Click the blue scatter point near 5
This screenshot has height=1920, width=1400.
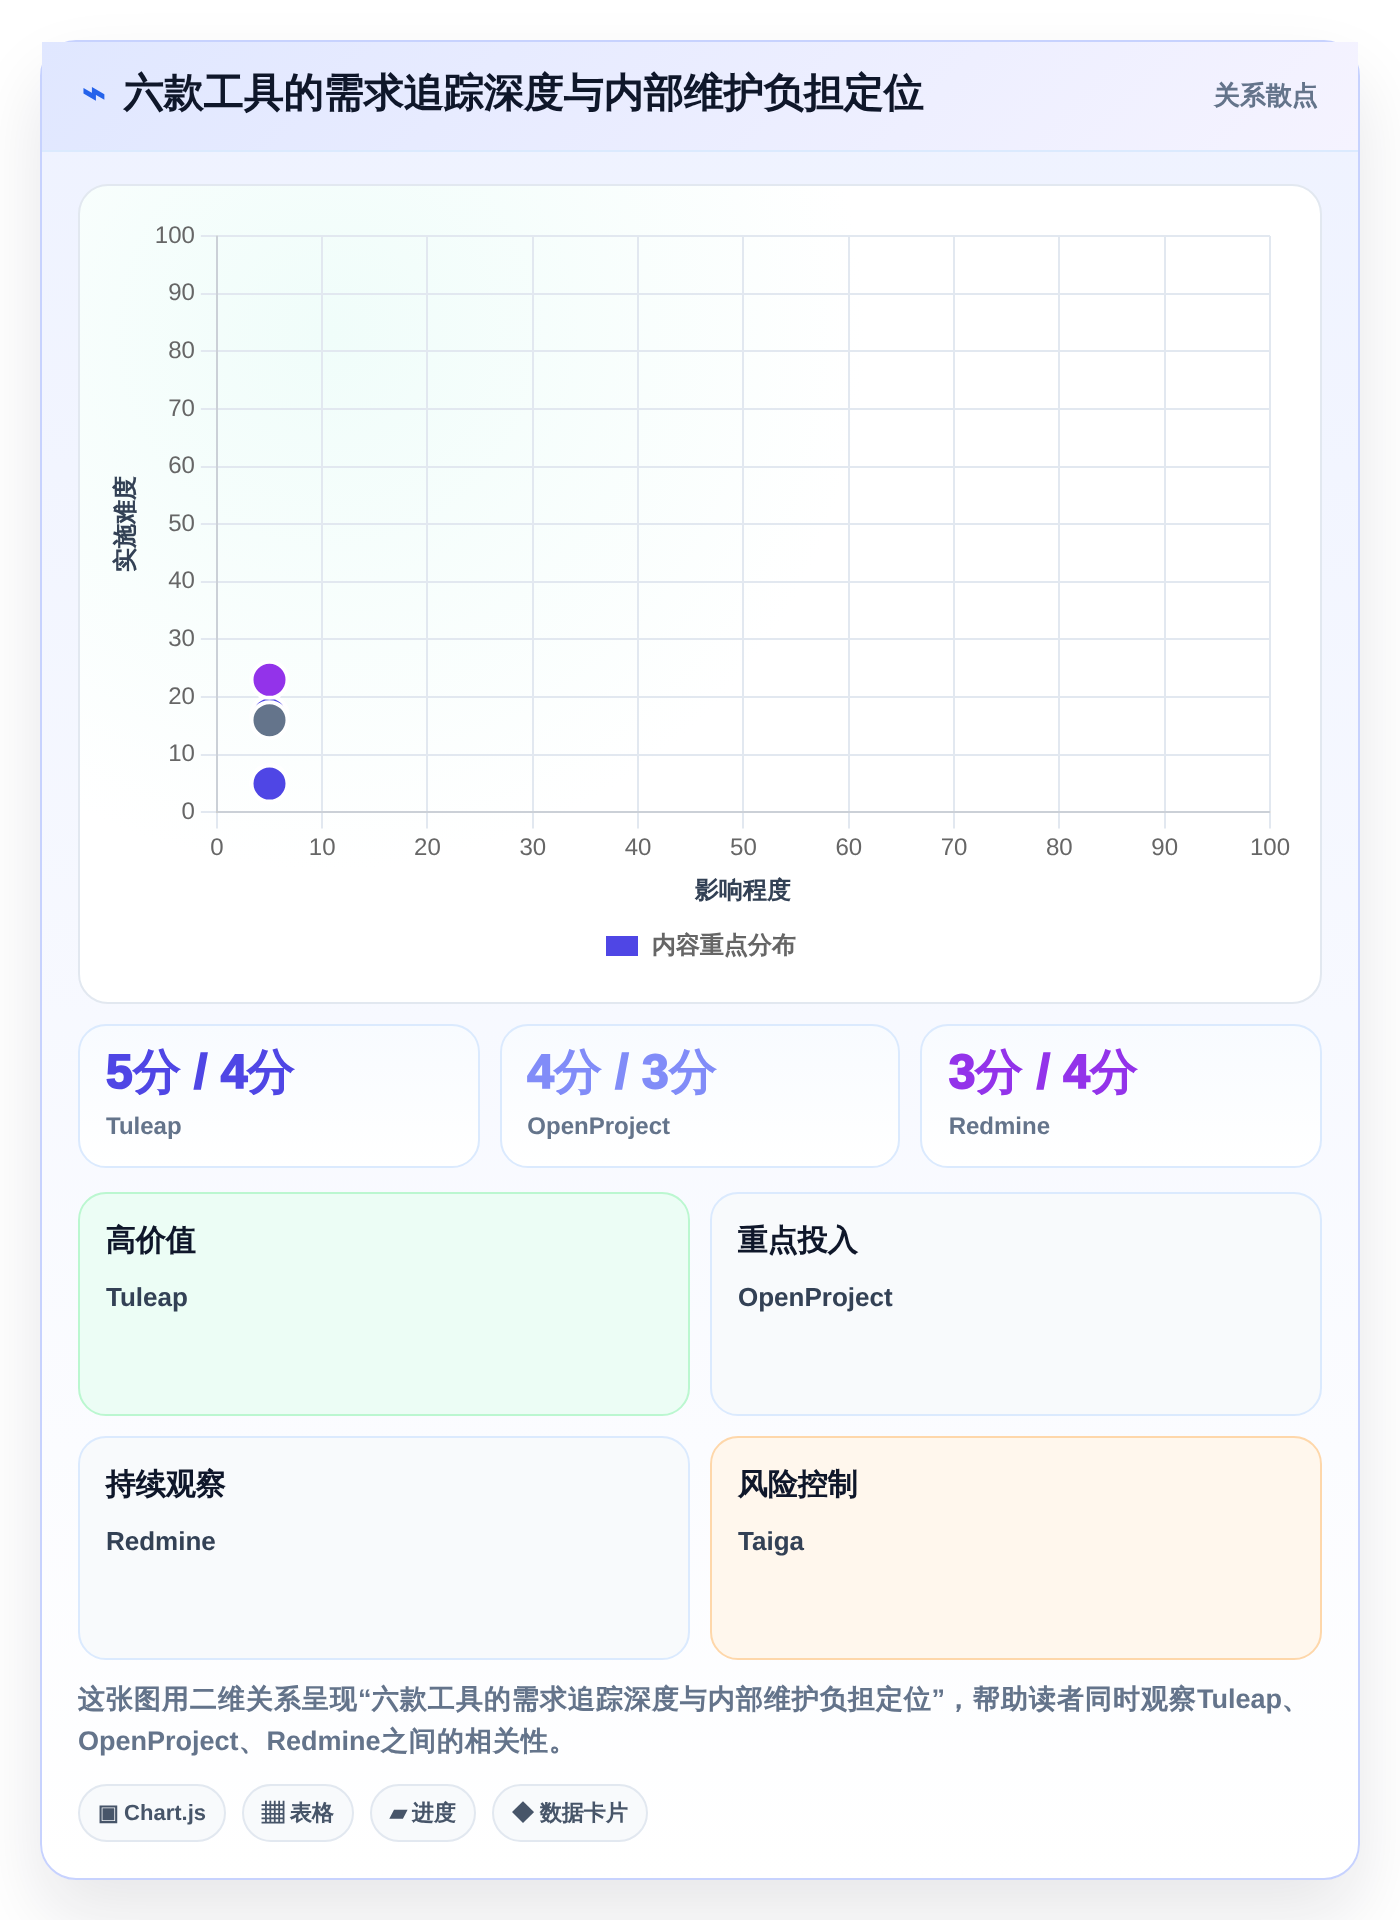(269, 783)
